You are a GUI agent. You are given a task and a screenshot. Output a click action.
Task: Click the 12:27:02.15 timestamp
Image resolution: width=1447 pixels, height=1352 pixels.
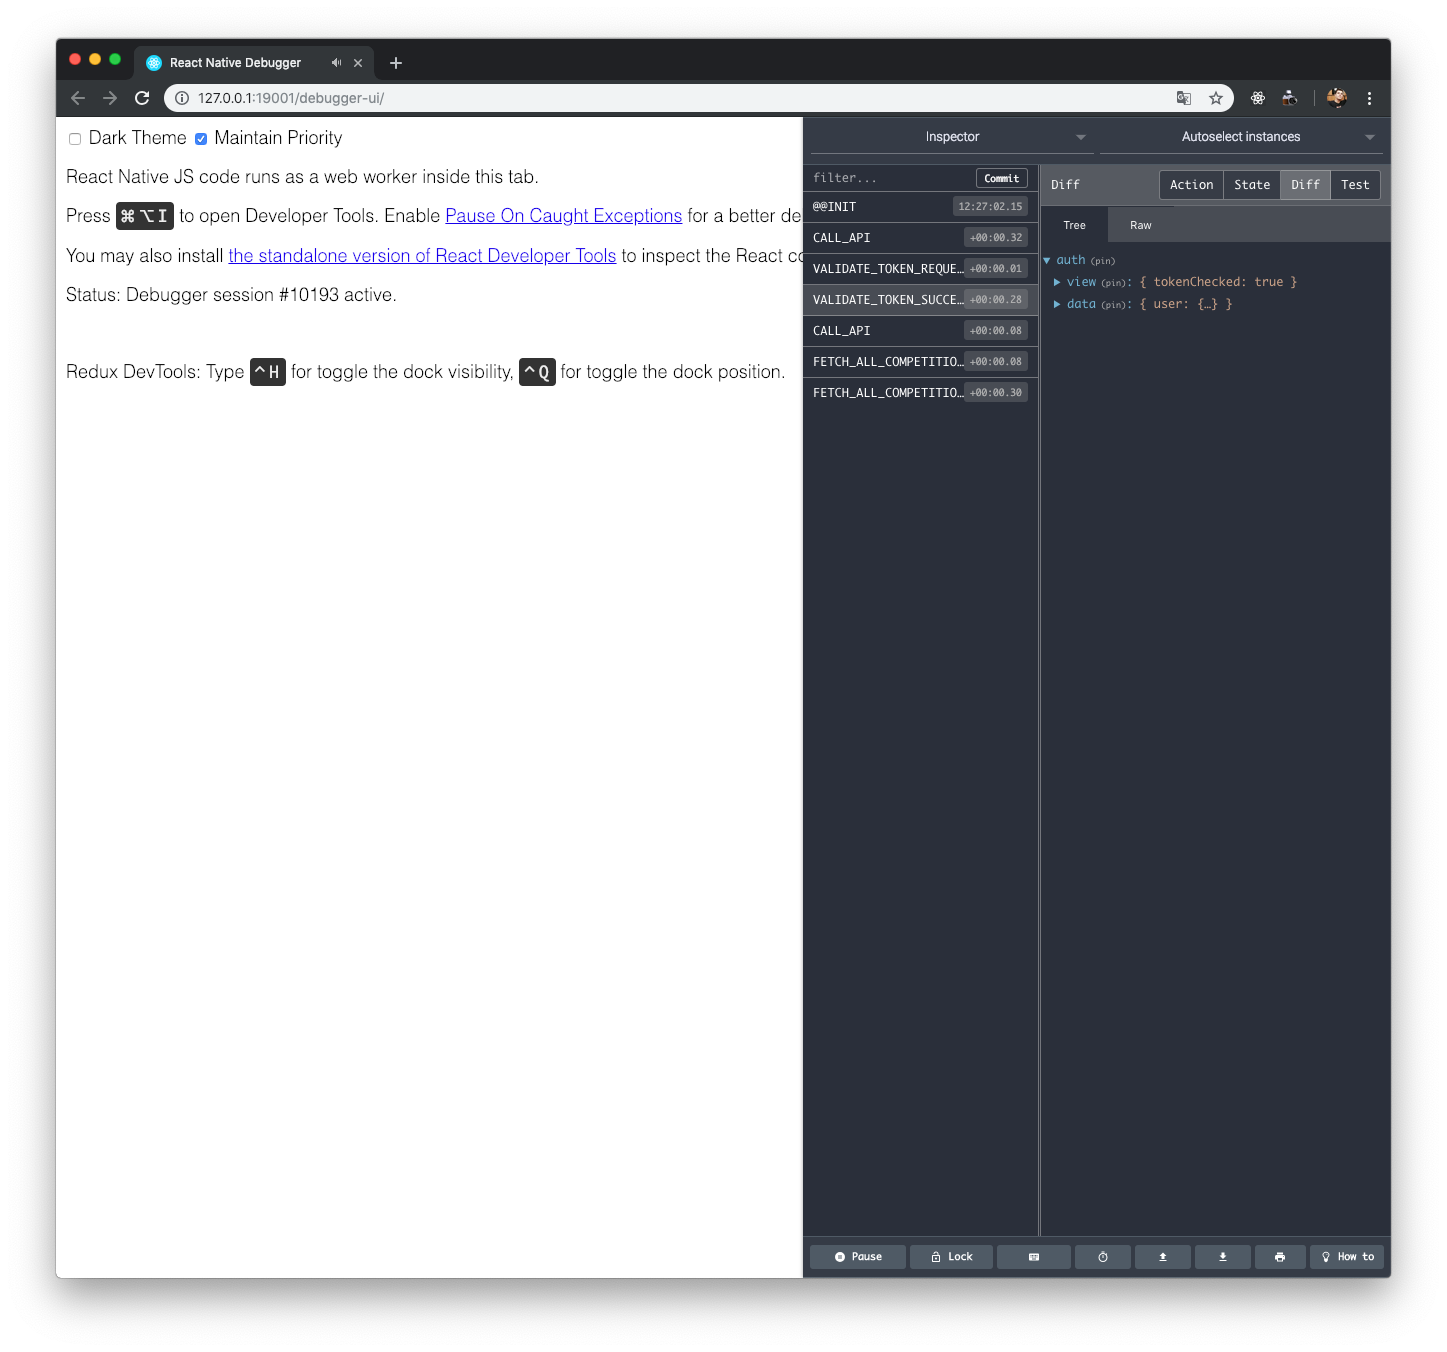pos(990,207)
